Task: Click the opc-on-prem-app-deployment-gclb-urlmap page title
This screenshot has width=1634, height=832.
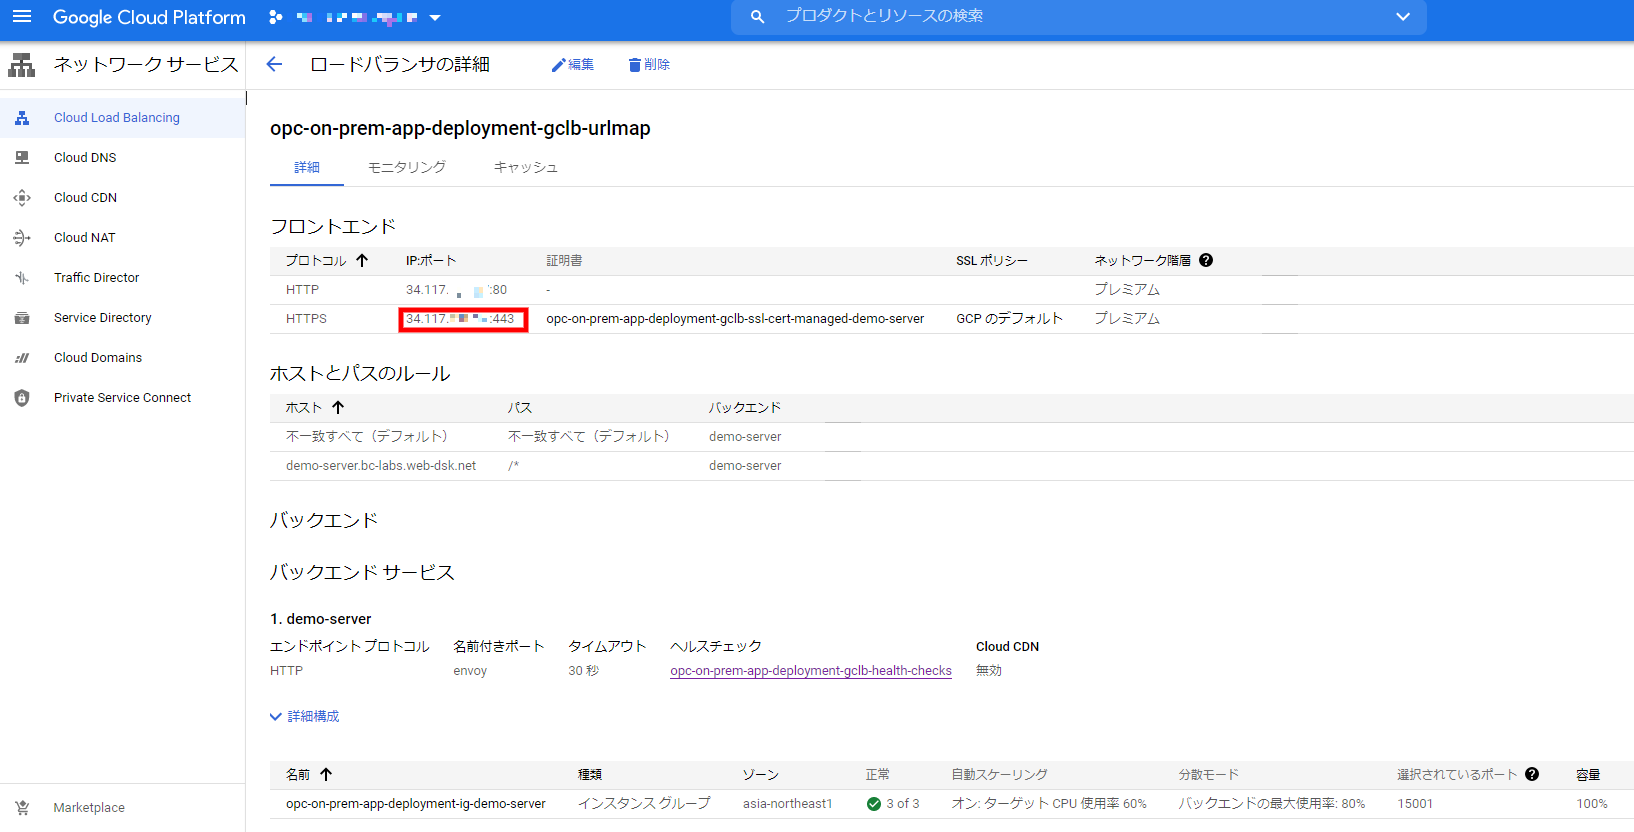Action: tap(460, 128)
